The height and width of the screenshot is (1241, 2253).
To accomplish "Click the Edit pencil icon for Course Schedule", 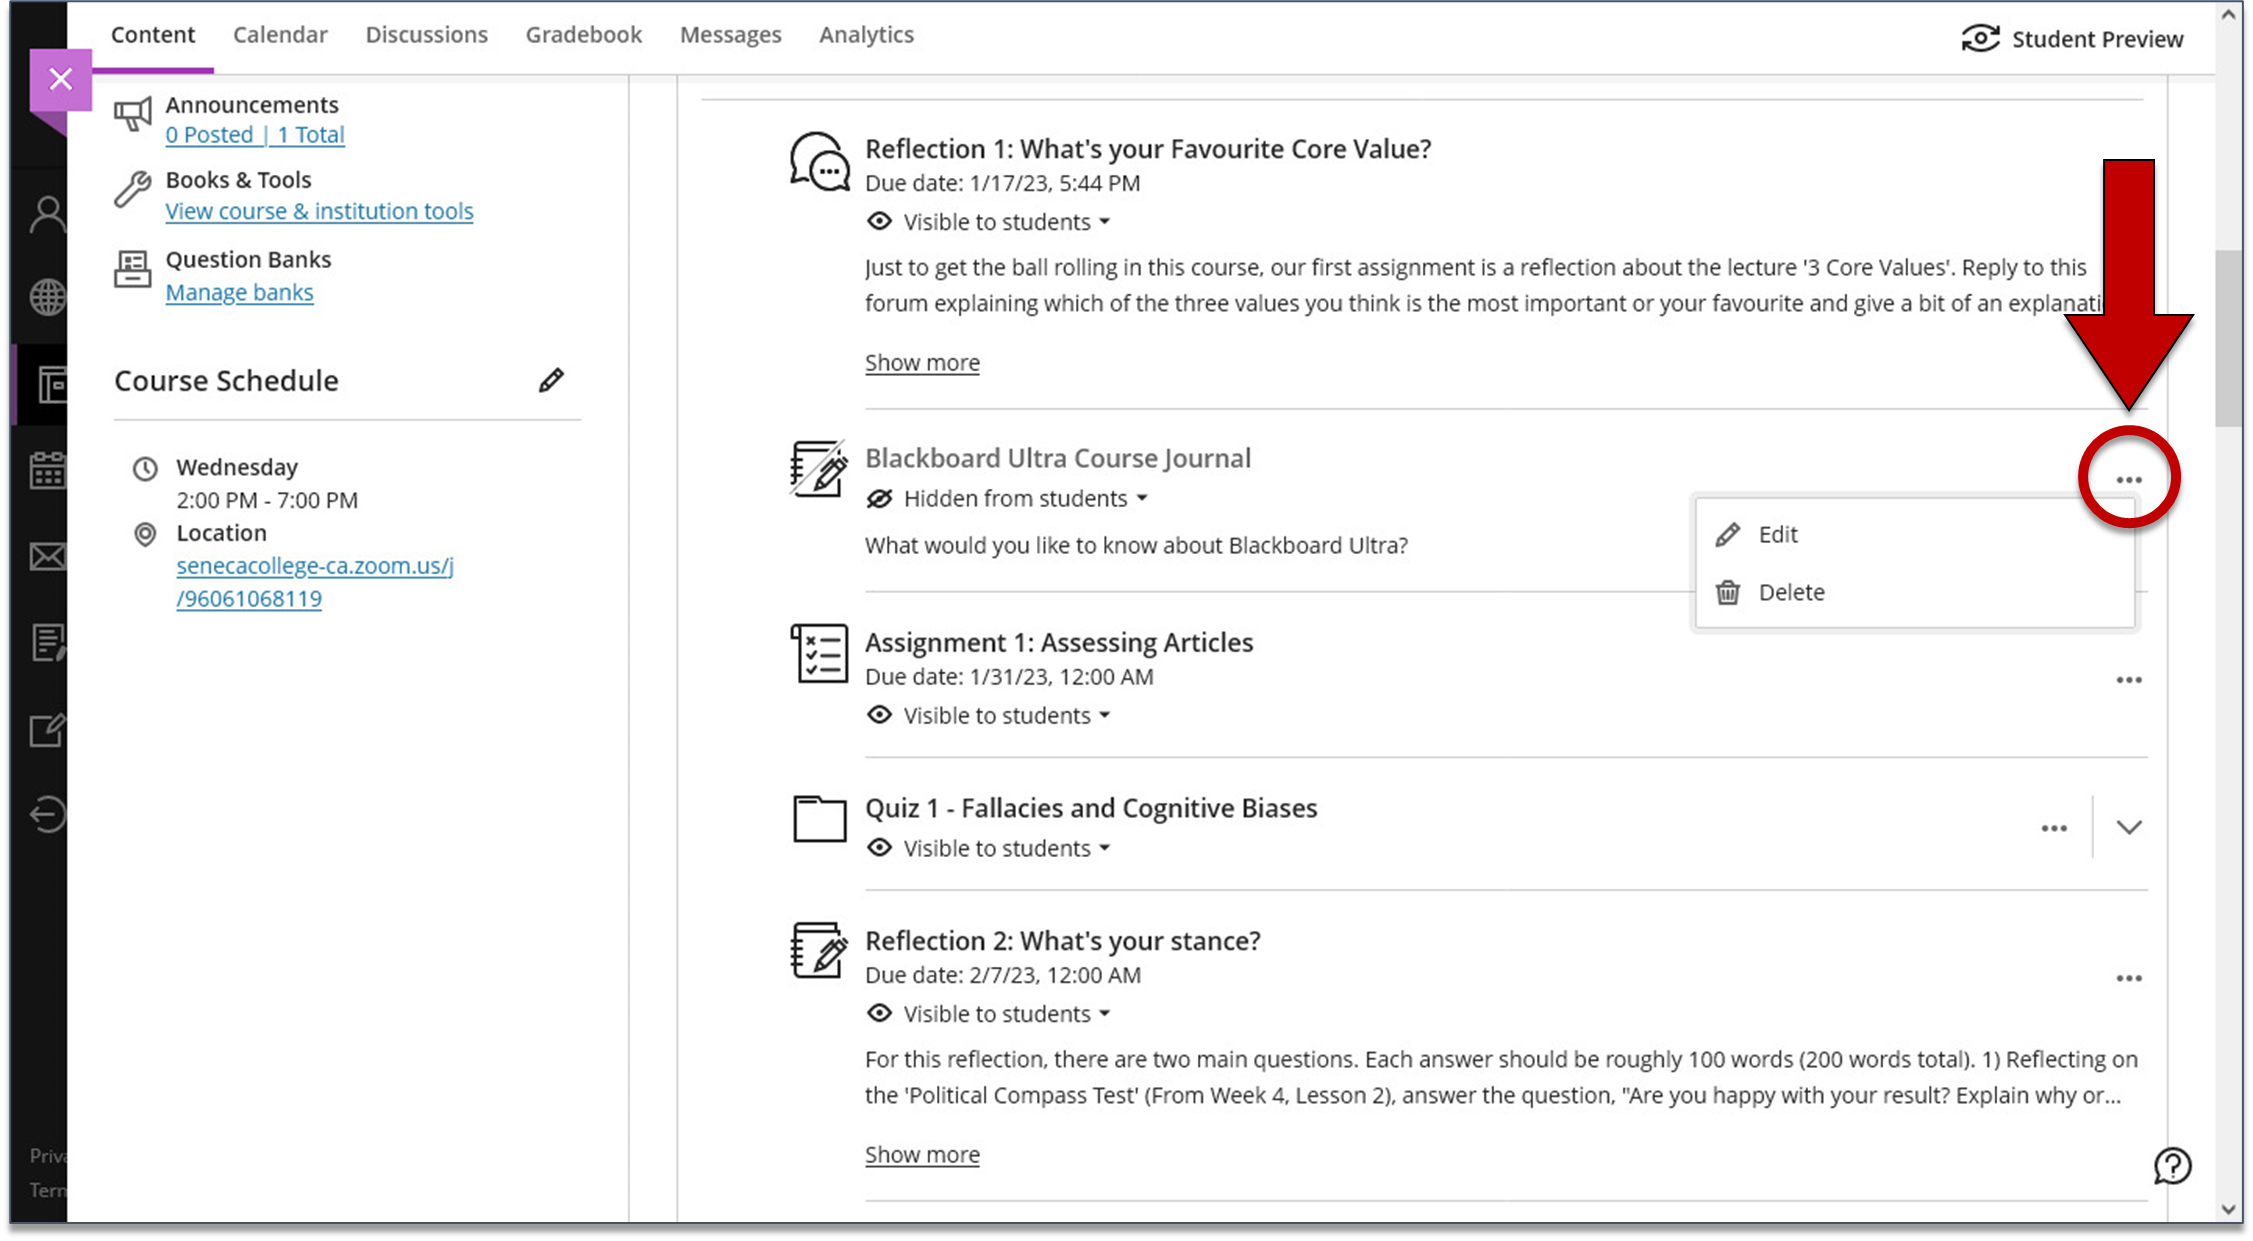I will click(x=550, y=379).
